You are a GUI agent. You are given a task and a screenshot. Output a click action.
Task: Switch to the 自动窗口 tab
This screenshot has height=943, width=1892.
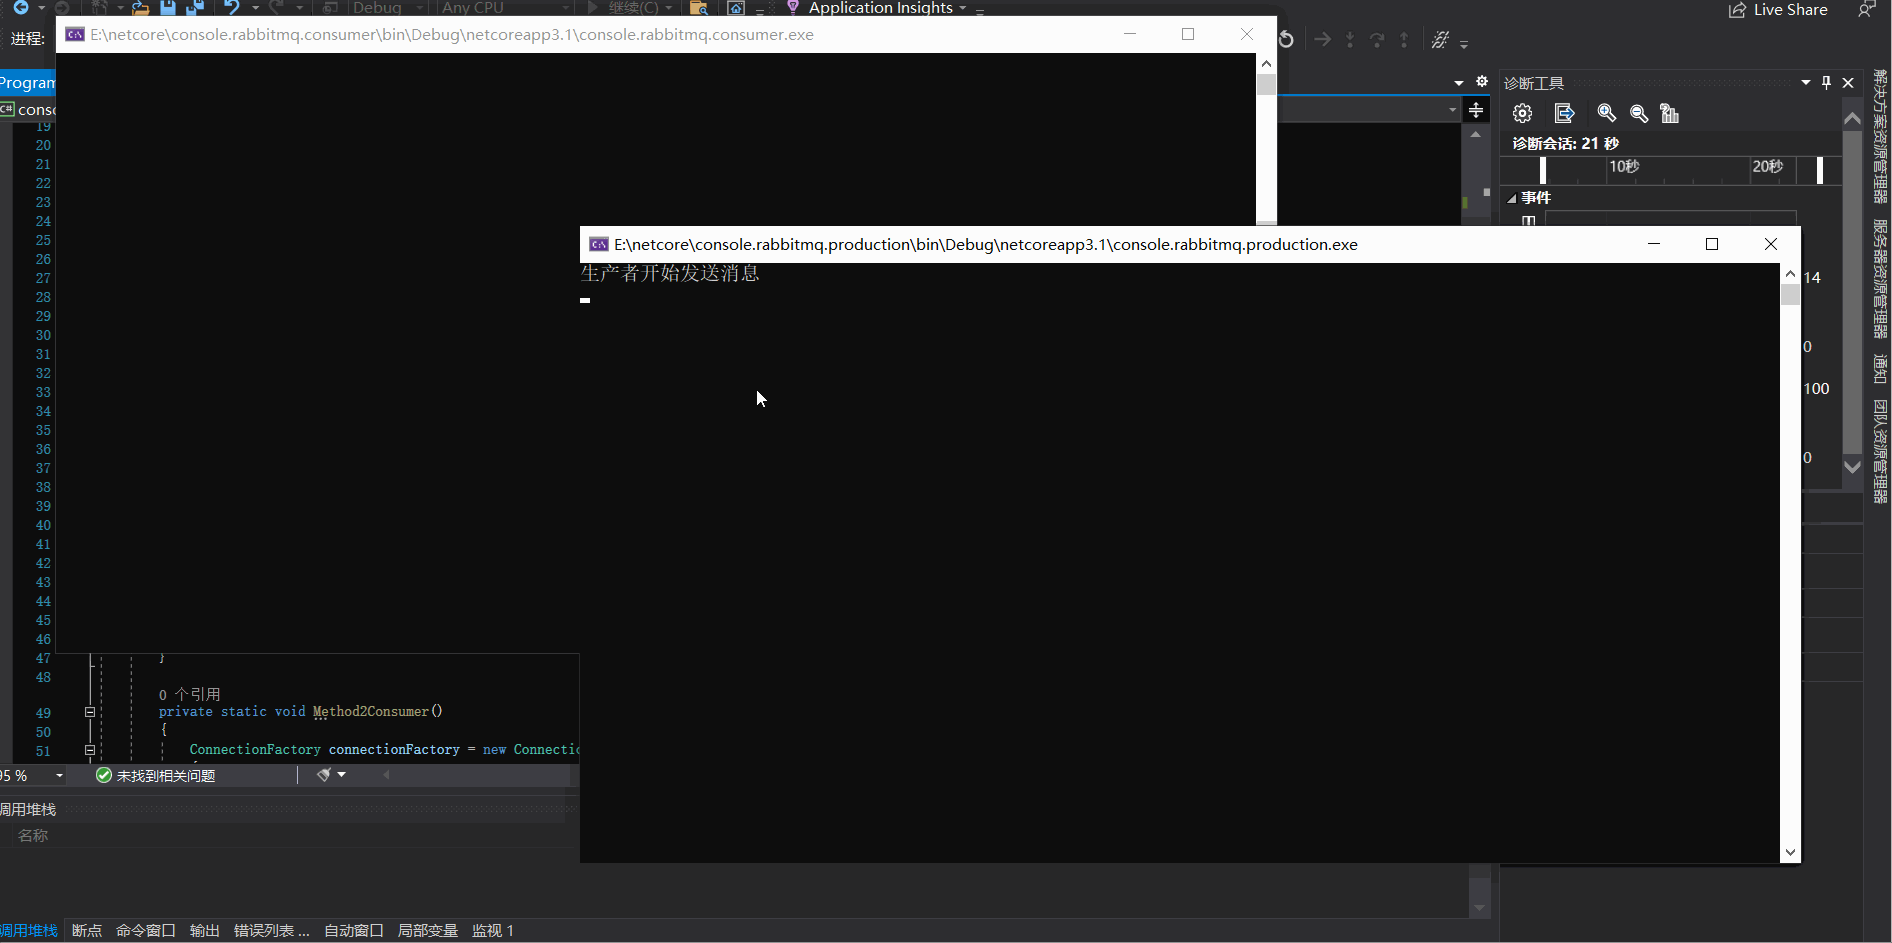(x=354, y=931)
